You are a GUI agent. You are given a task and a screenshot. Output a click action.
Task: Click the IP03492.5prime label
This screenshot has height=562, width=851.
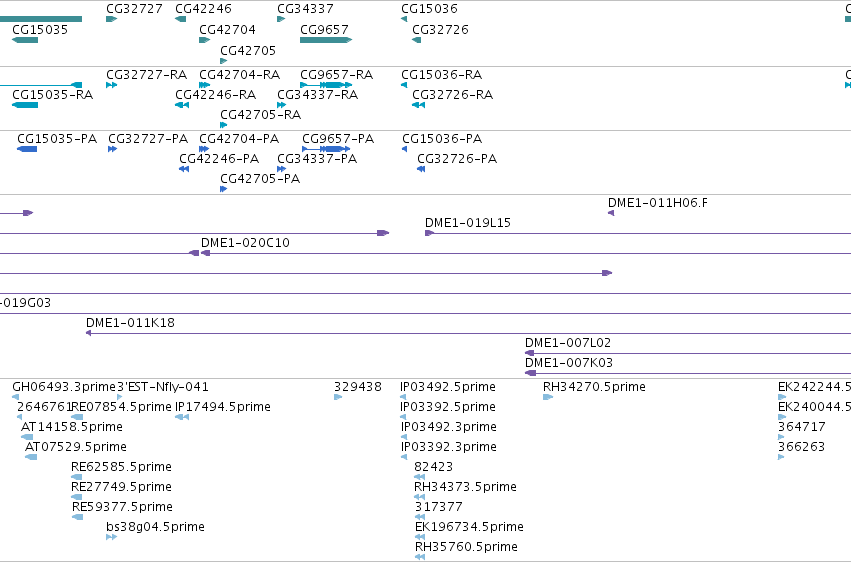pos(448,387)
